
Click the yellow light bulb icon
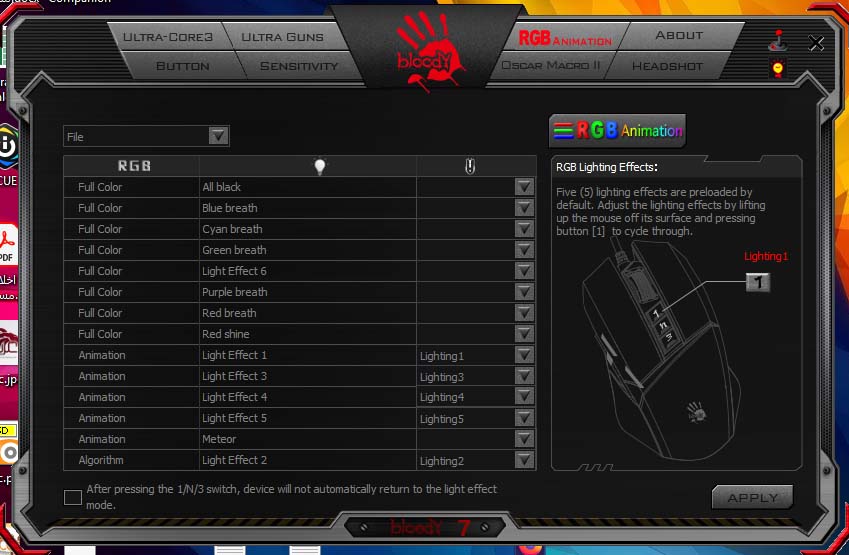click(777, 68)
